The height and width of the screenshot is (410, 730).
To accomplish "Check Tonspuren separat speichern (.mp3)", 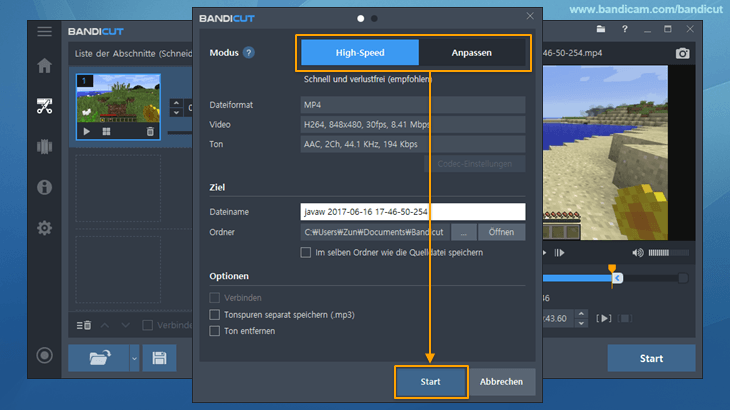I will point(215,314).
